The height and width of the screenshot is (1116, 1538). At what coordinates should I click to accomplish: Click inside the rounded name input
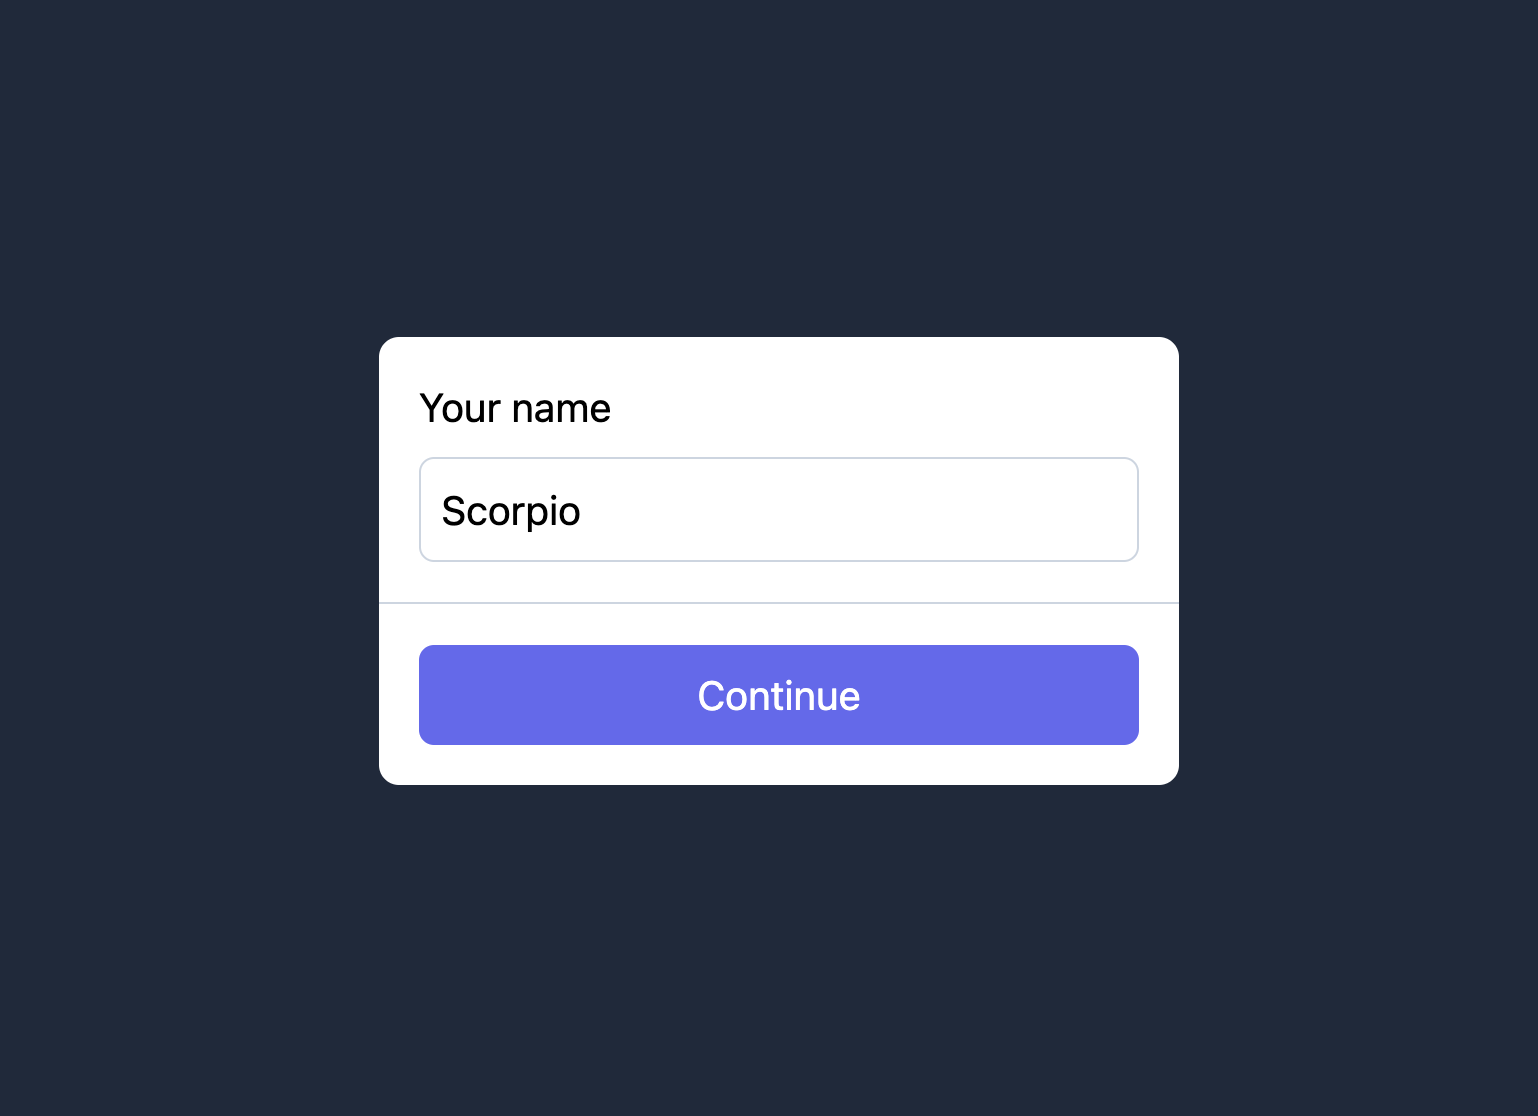pos(778,510)
